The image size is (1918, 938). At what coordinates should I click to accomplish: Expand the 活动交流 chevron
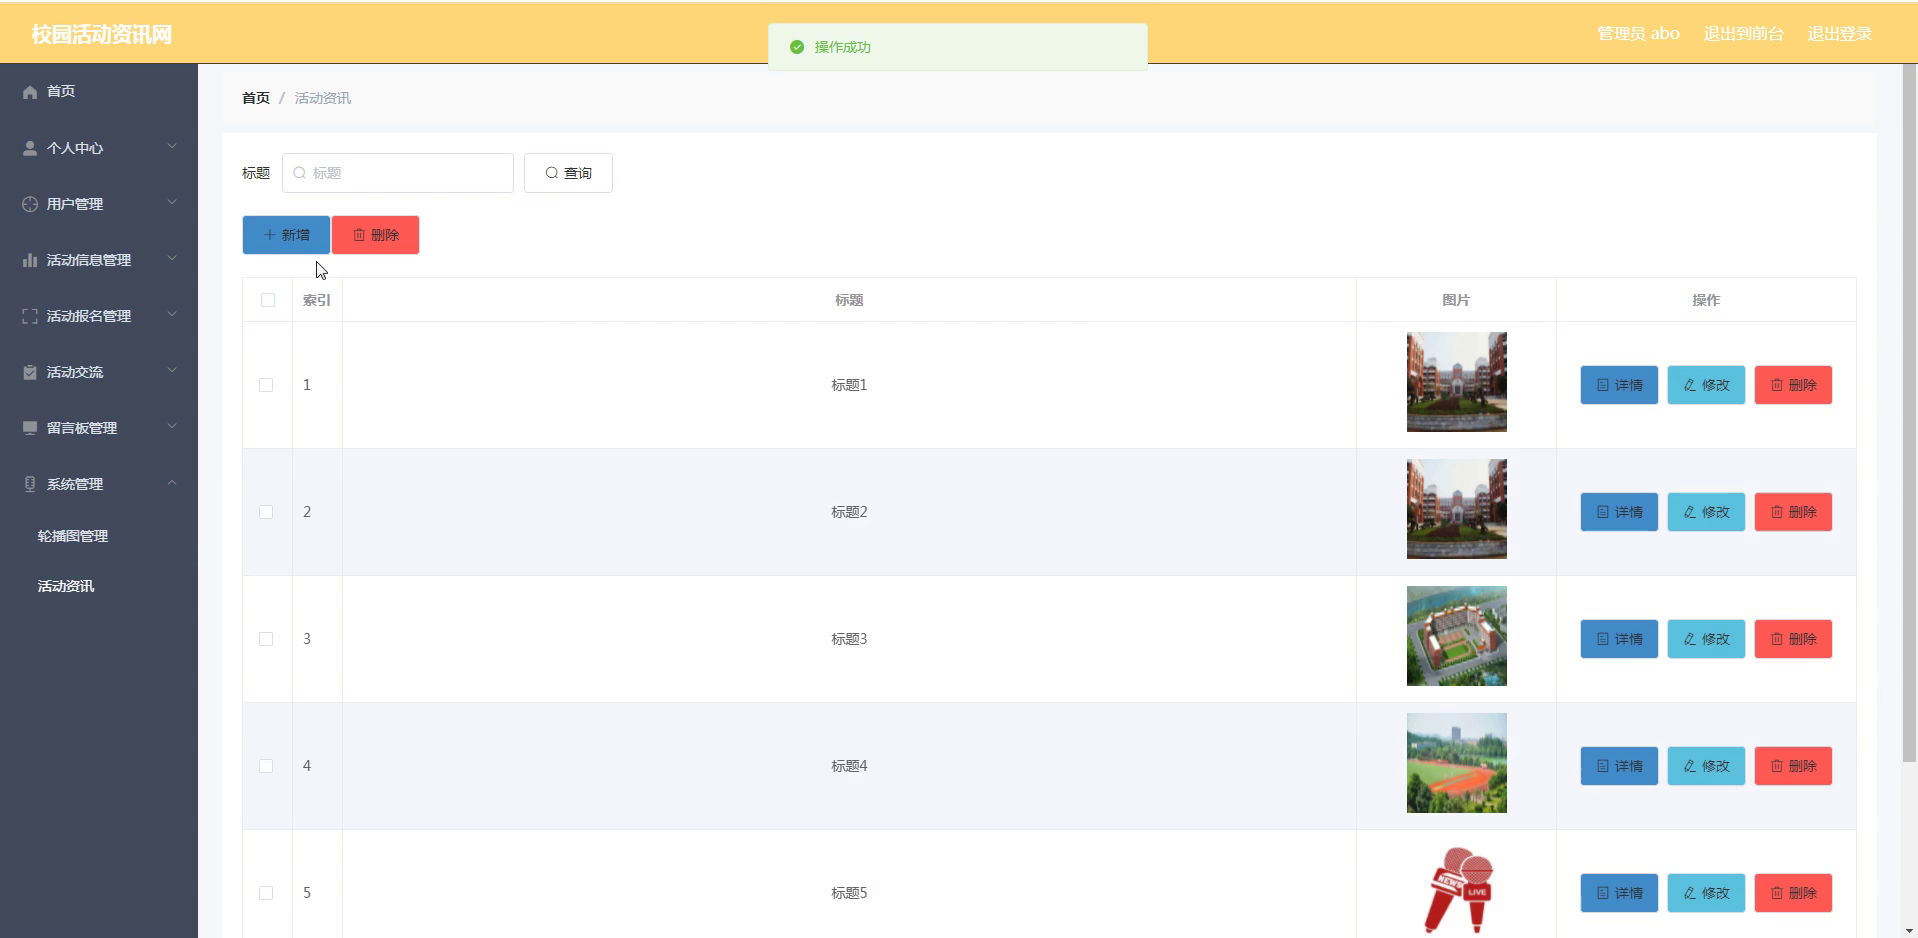click(x=172, y=370)
